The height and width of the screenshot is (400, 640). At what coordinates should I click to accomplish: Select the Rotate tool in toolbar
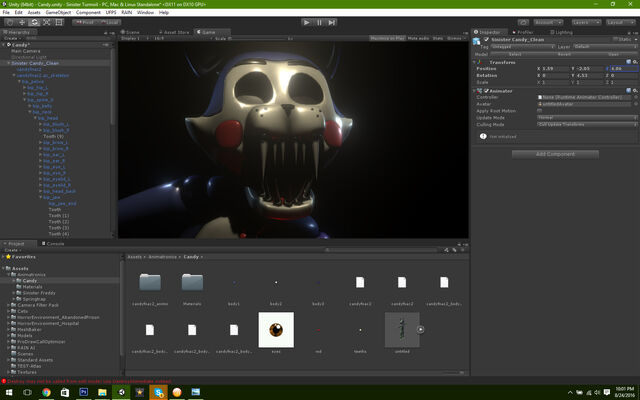pyautogui.click(x=35, y=22)
